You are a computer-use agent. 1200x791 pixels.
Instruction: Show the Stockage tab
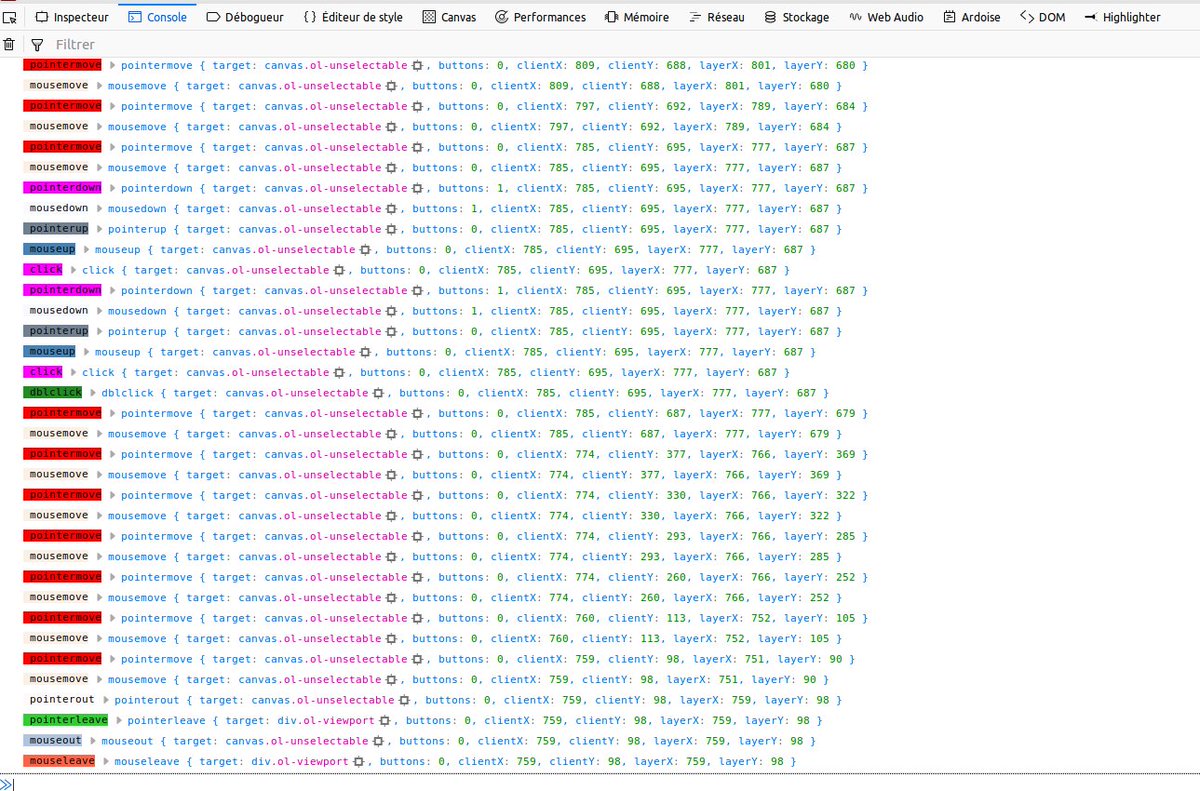click(x=797, y=17)
